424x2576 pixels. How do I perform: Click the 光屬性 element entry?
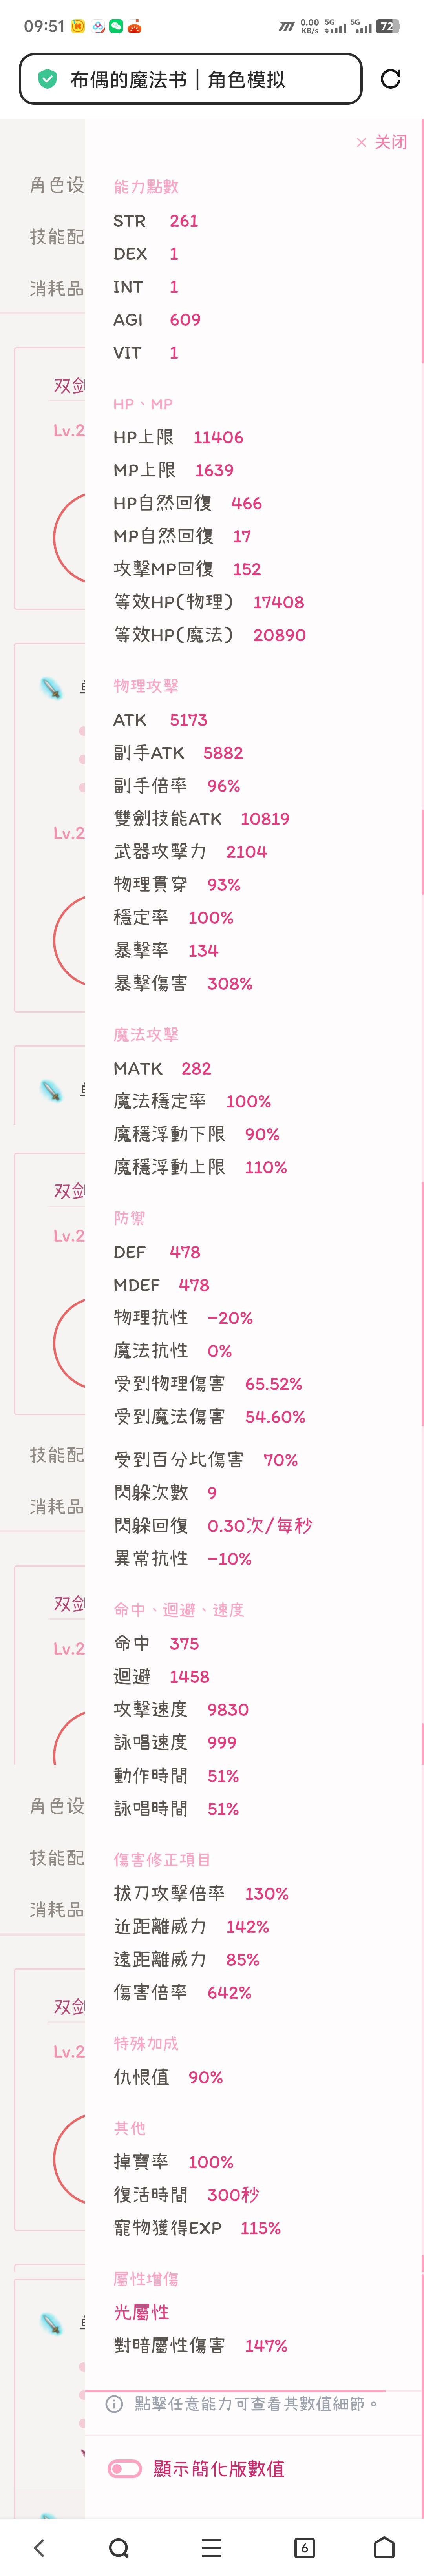point(141,2312)
